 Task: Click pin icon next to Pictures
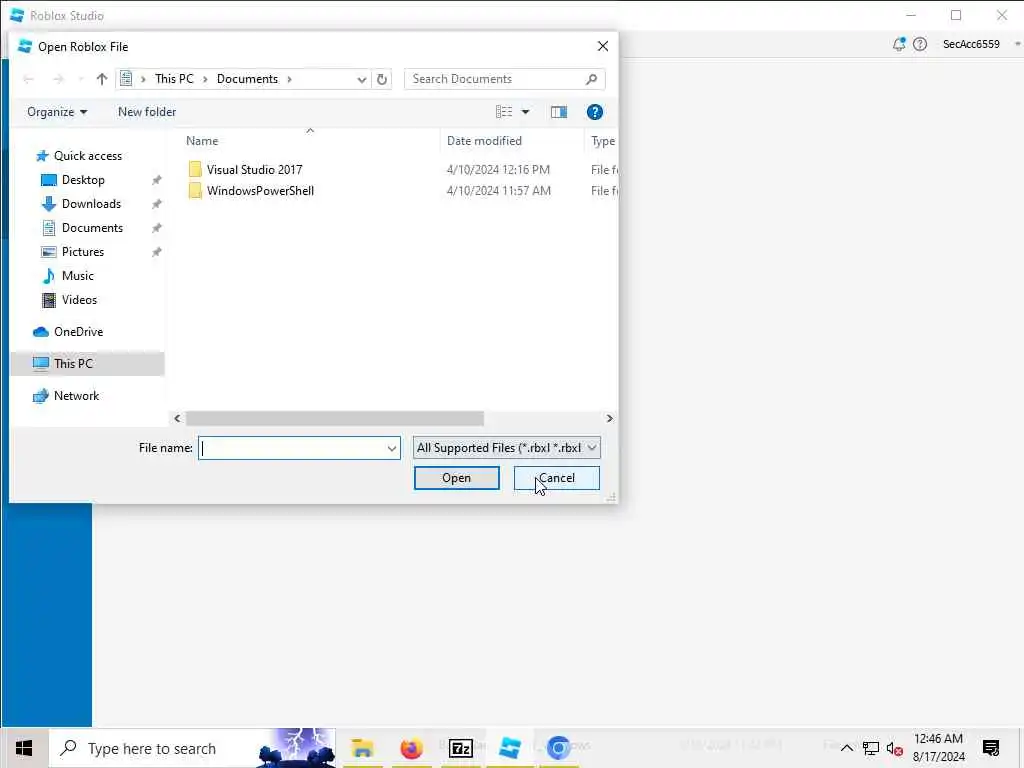(156, 252)
